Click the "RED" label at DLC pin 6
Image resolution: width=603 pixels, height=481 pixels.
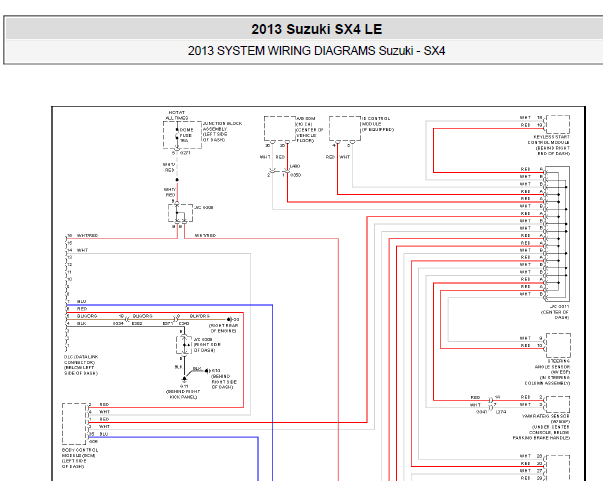(82, 309)
